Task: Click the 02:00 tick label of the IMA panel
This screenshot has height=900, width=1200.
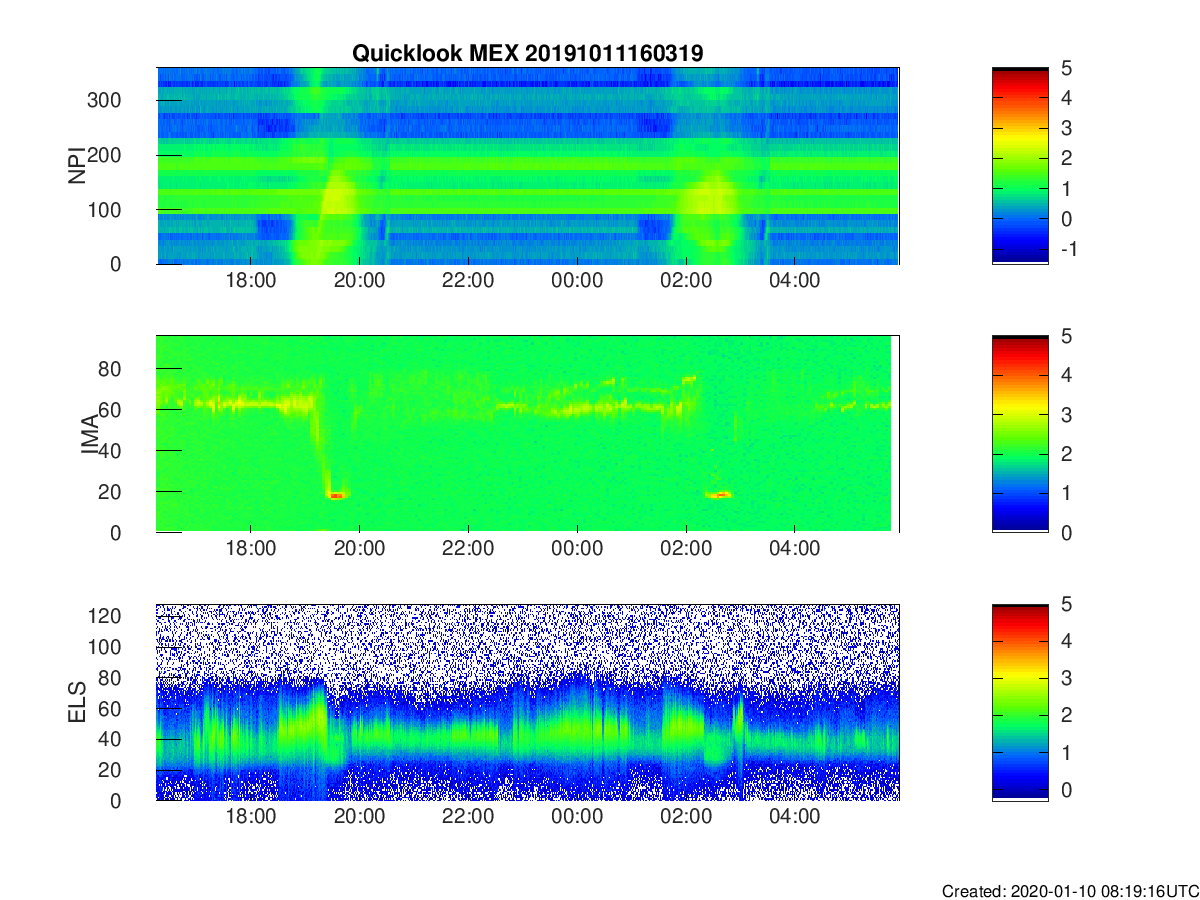Action: (x=686, y=549)
